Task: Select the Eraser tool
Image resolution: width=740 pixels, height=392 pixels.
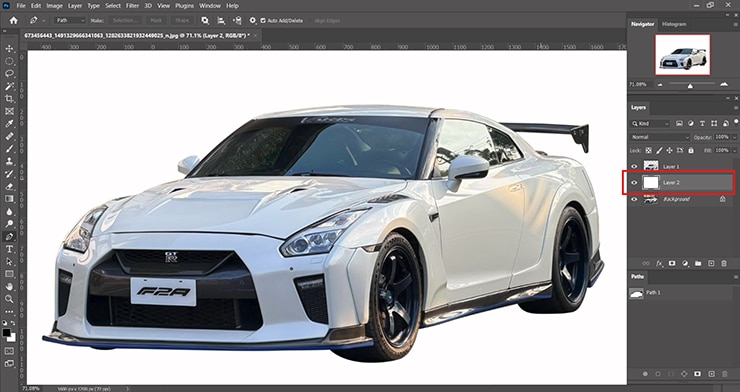Action: pos(9,186)
